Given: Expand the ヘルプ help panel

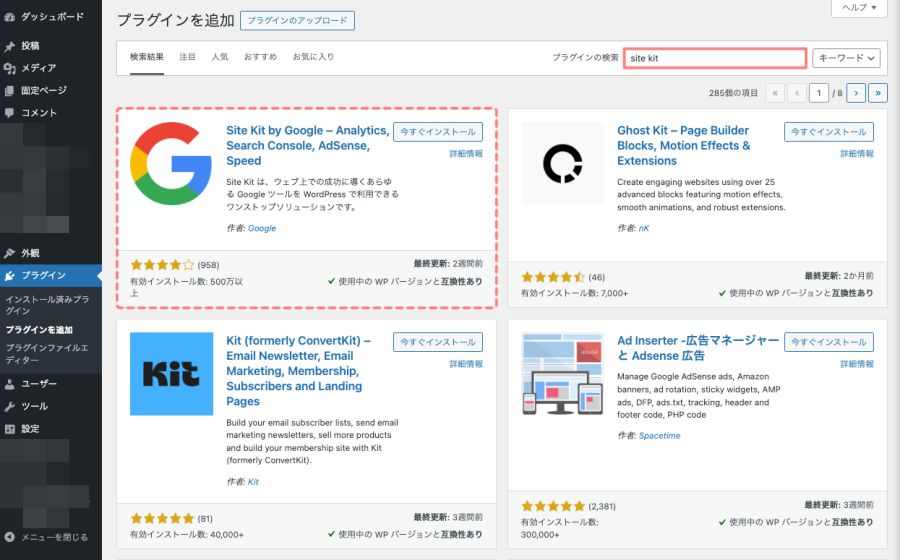Looking at the screenshot, I should tap(859, 7).
